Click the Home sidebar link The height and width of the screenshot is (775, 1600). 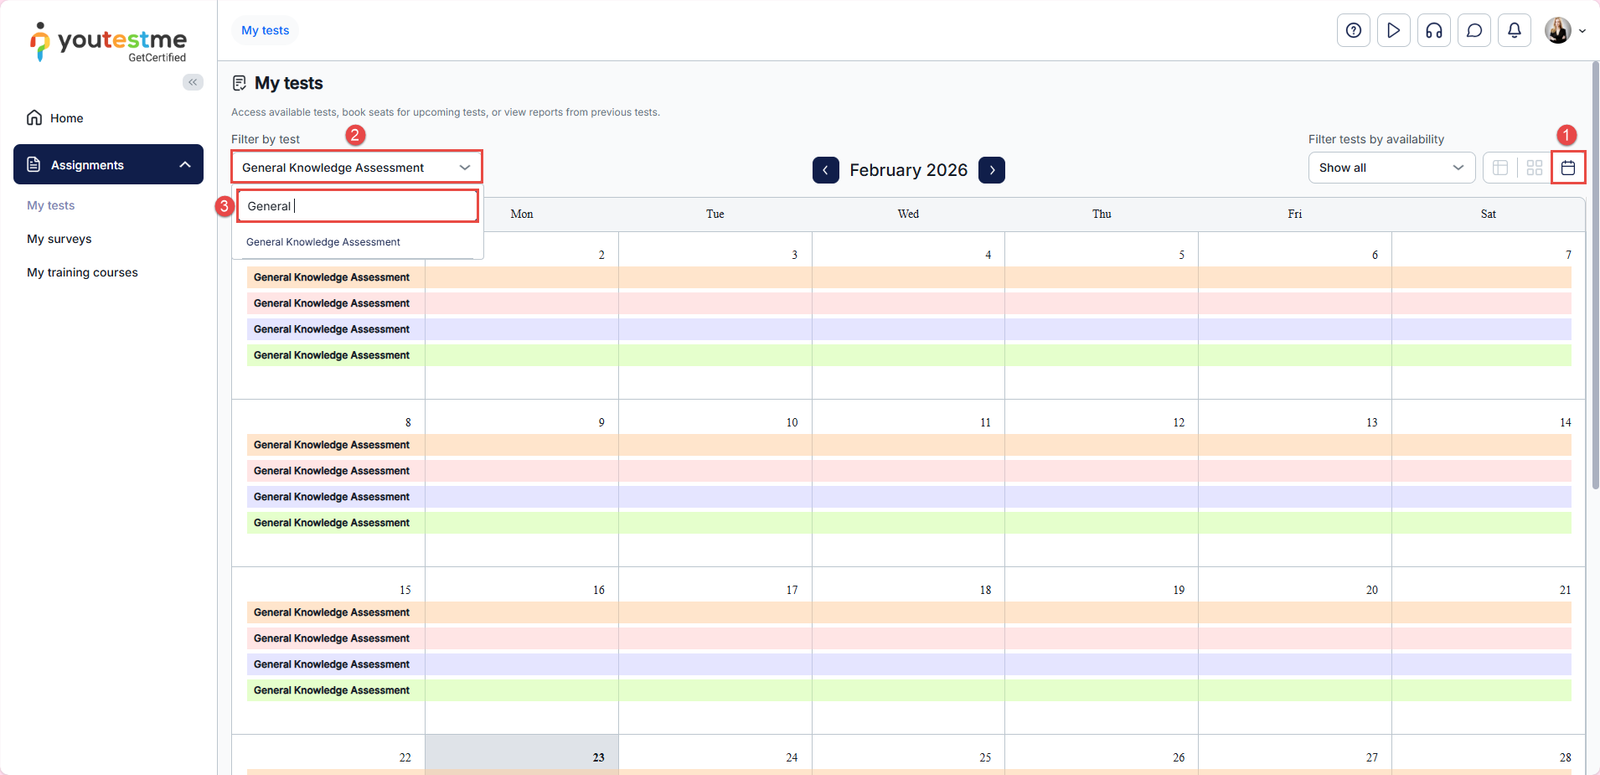tap(66, 118)
